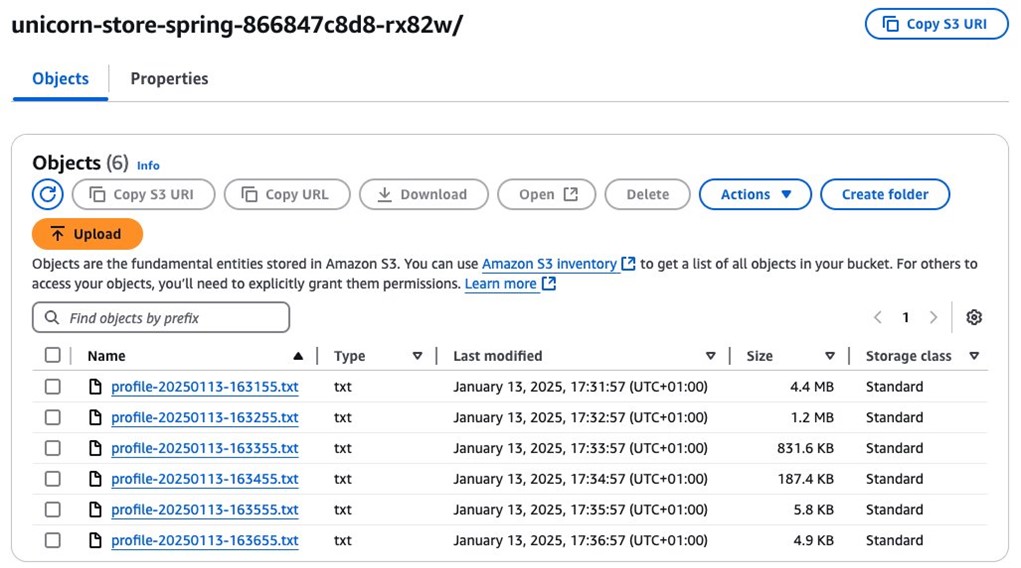Click Copy S3 URI button at top right
Screen dimensions: 1021x568
pyautogui.click(x=936, y=24)
